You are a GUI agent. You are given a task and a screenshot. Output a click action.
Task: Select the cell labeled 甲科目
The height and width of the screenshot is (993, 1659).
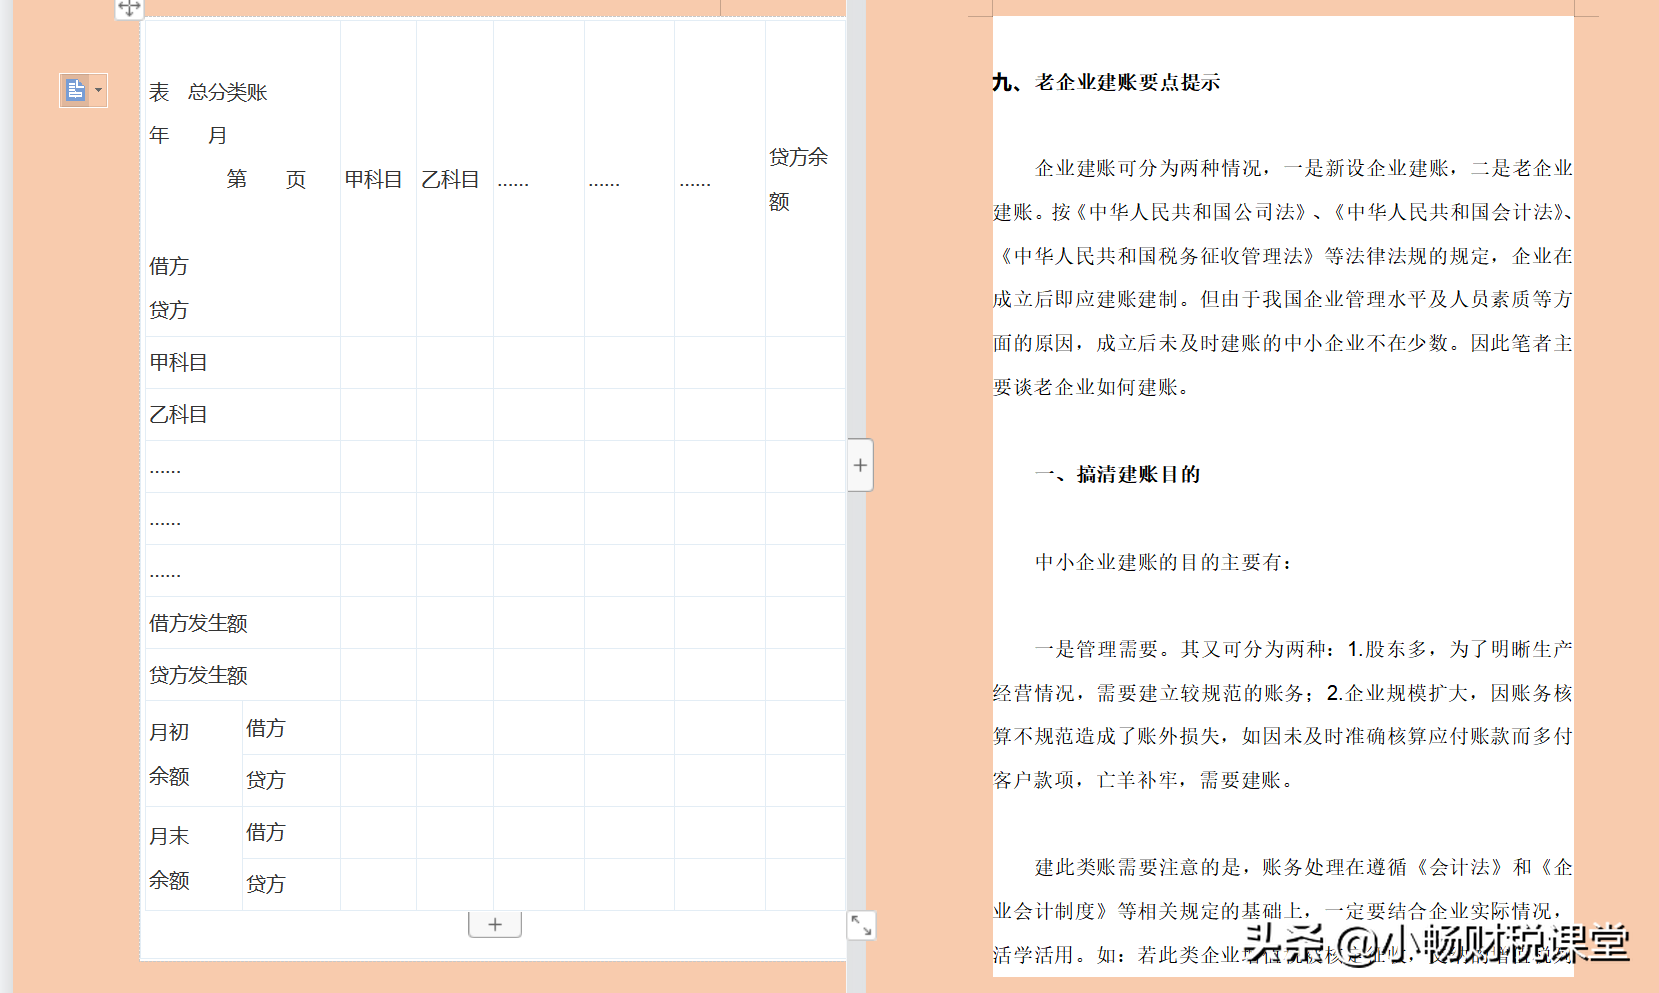tap(179, 362)
